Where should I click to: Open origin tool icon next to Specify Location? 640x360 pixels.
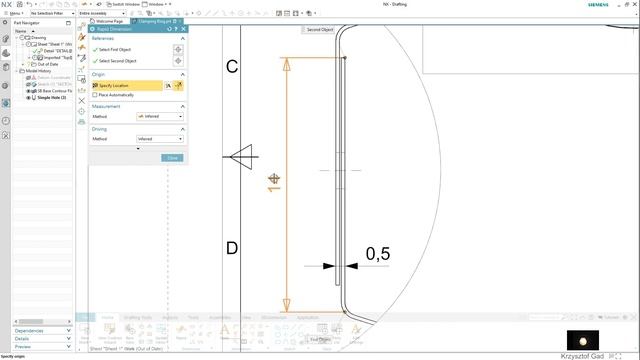[x=168, y=85]
